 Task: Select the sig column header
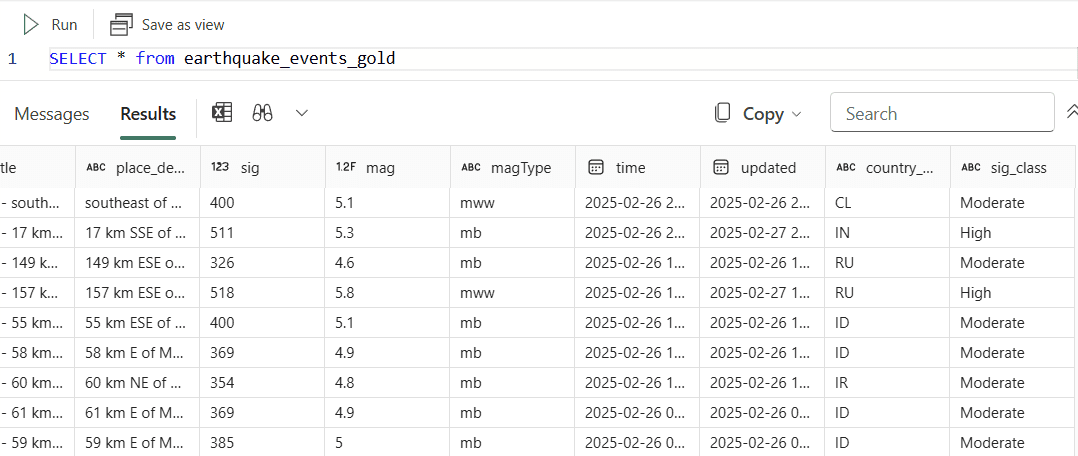pyautogui.click(x=263, y=167)
